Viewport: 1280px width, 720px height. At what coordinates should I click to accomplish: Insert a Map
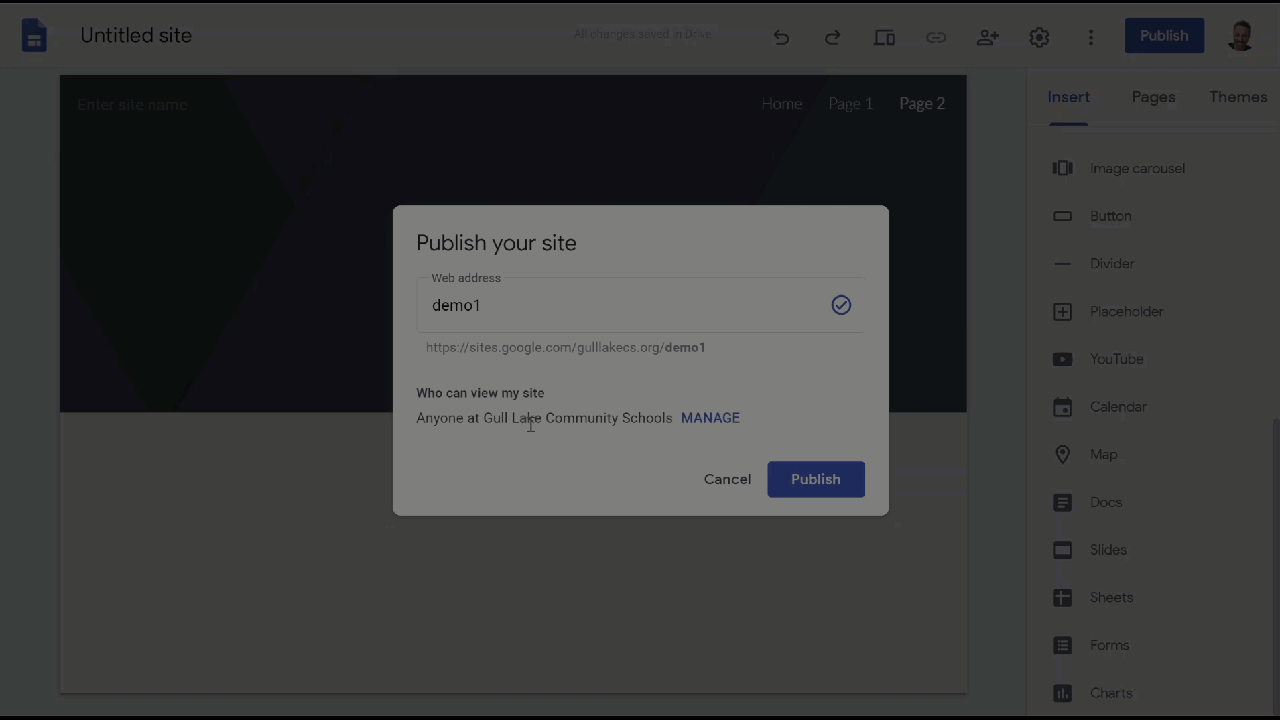click(1084, 454)
